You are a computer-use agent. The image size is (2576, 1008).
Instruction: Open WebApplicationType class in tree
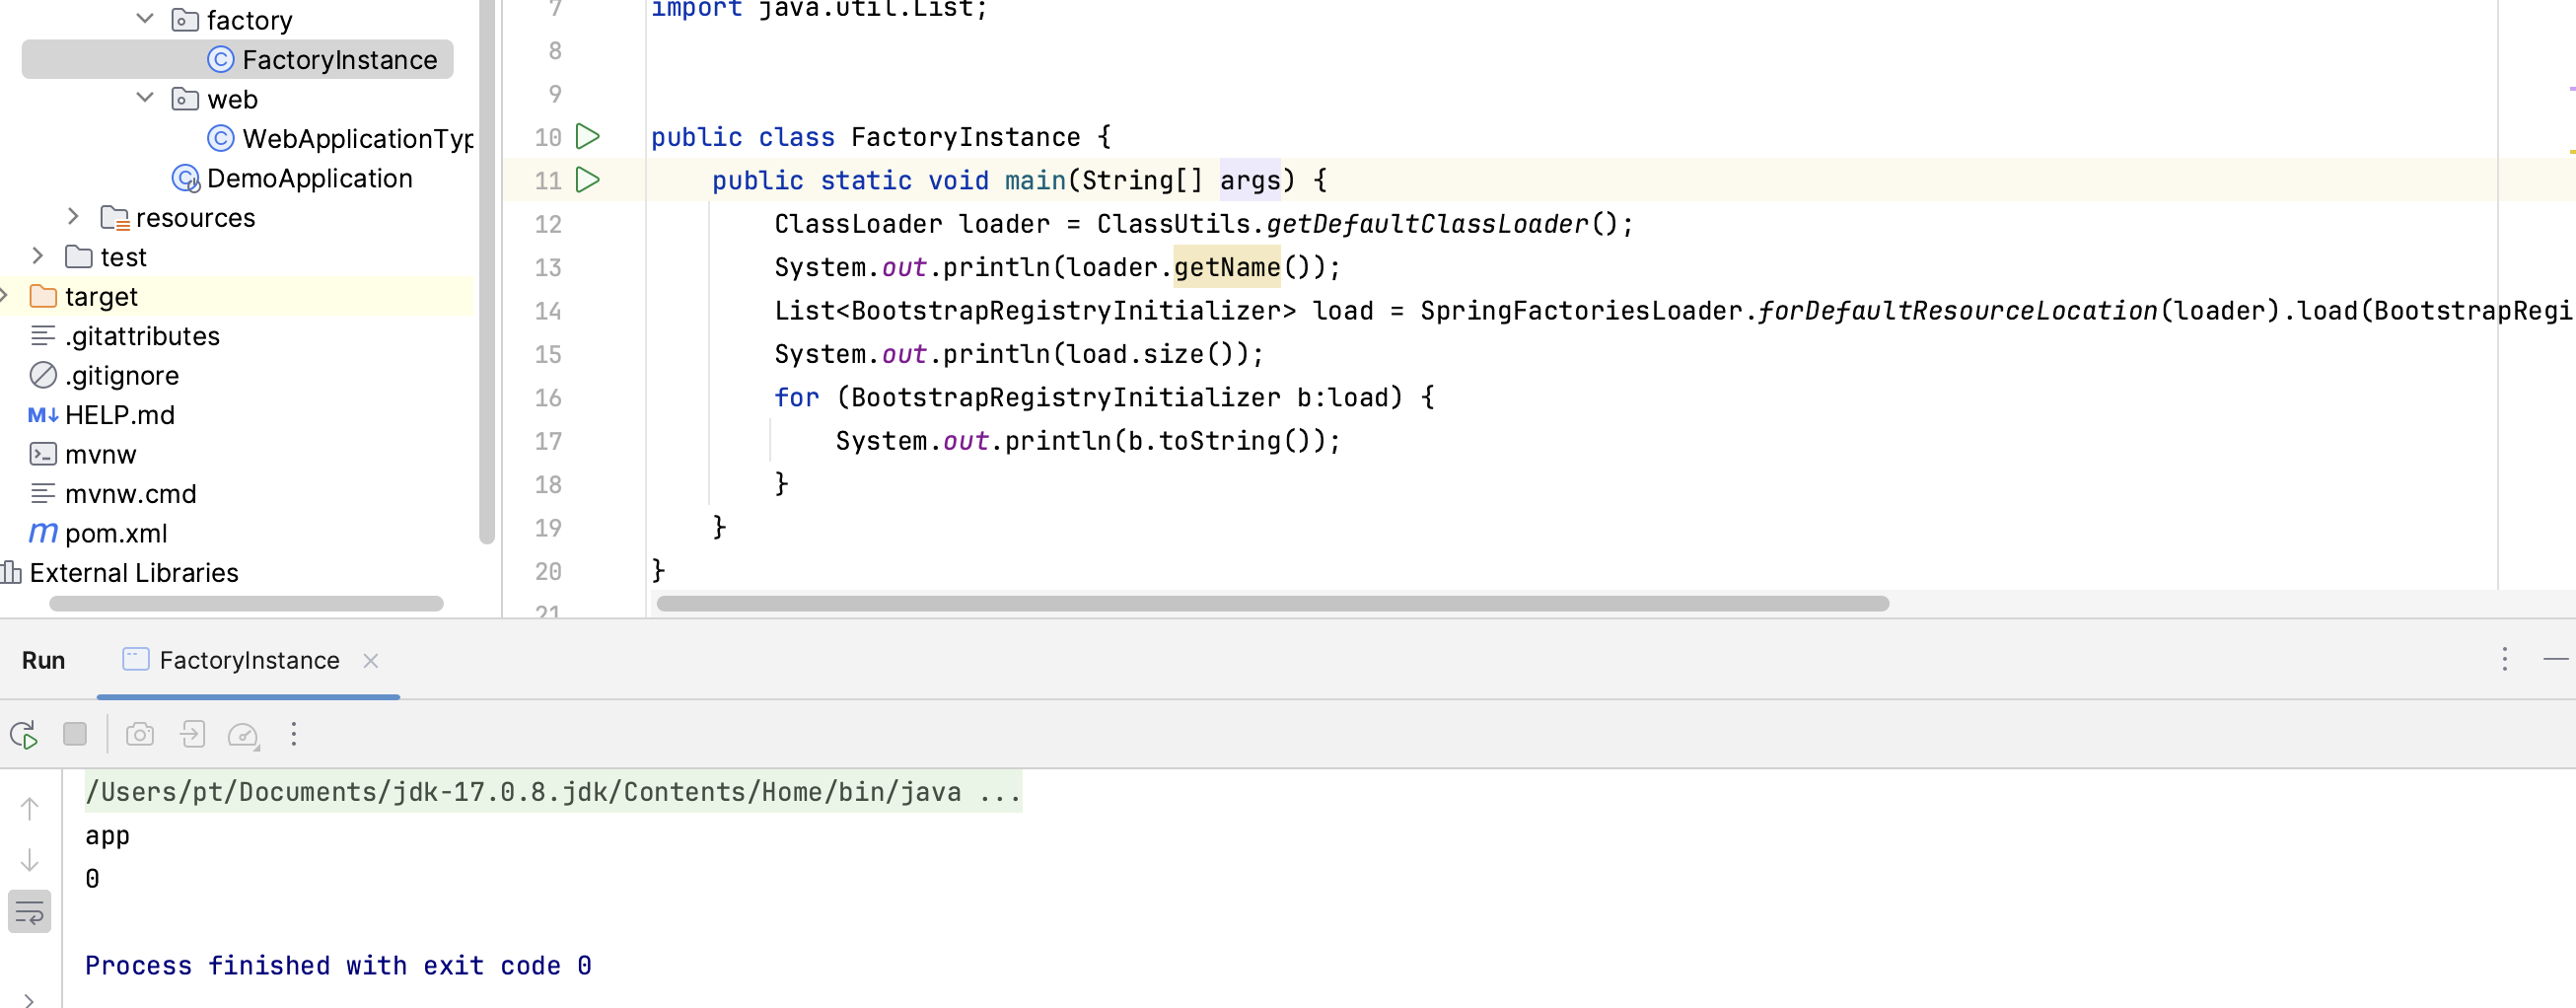point(340,139)
